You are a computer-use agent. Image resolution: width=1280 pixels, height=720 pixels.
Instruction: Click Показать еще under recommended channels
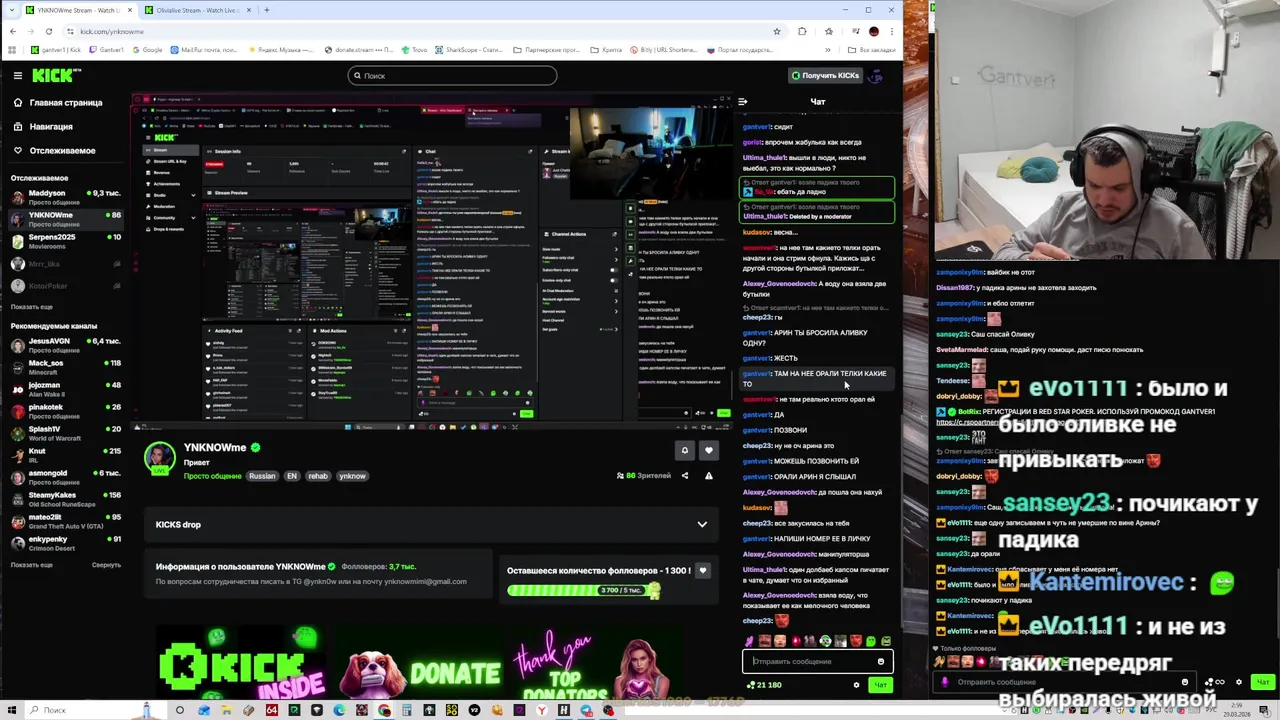point(31,565)
